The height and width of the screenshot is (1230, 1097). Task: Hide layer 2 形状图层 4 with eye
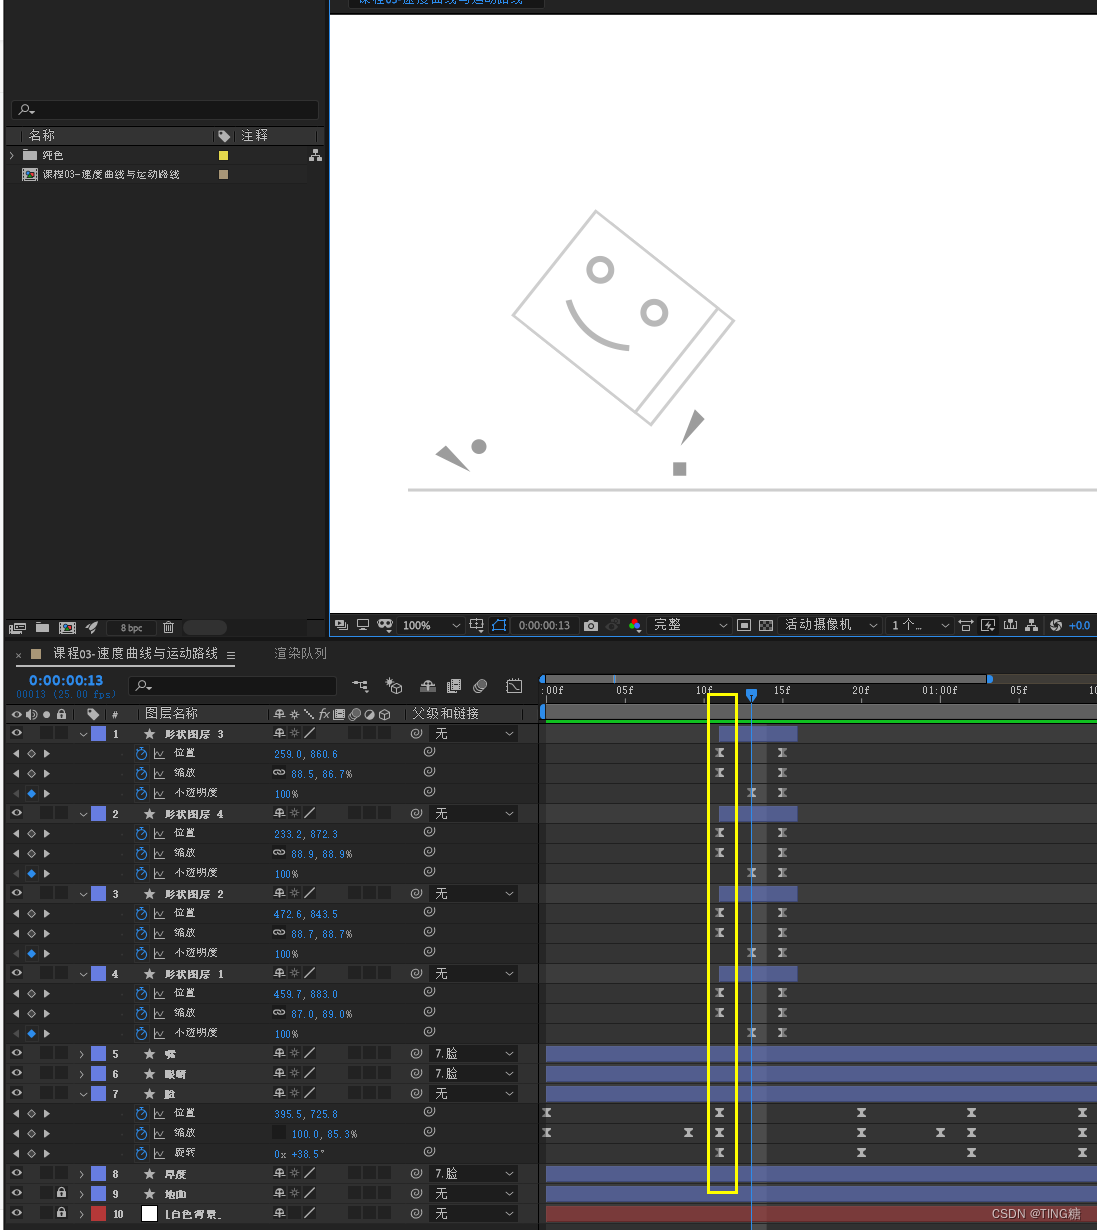click(x=16, y=813)
